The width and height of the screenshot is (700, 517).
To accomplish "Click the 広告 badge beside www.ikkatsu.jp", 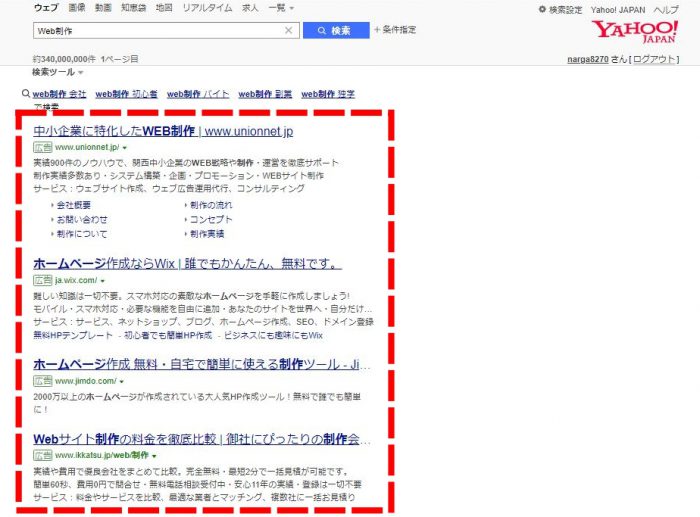I will click(x=43, y=455).
